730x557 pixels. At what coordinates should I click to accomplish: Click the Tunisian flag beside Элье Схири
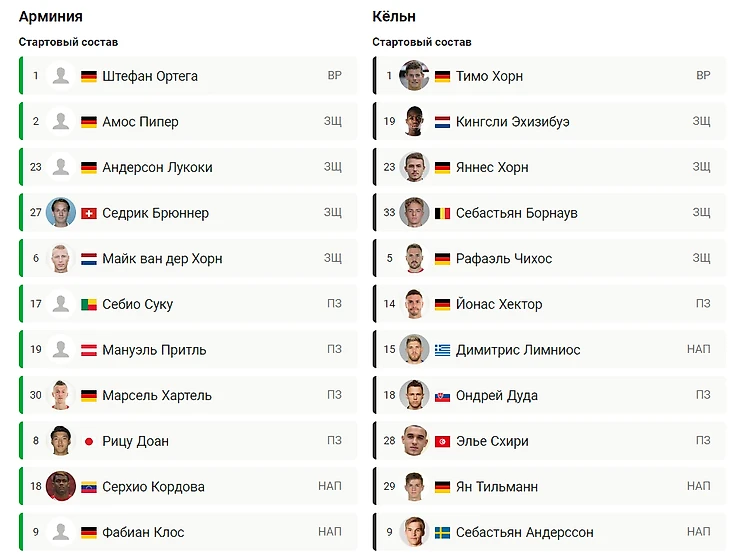[x=442, y=442]
